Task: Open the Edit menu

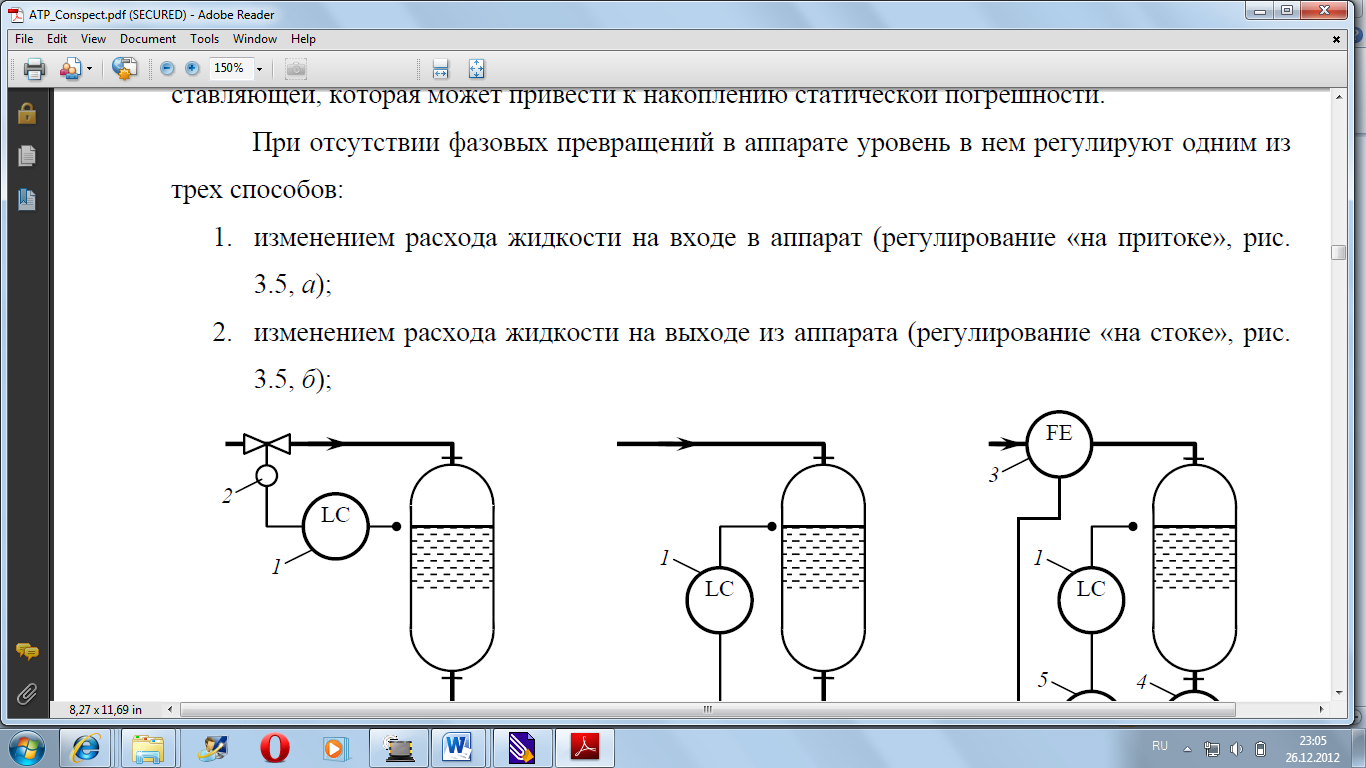Action: 57,39
